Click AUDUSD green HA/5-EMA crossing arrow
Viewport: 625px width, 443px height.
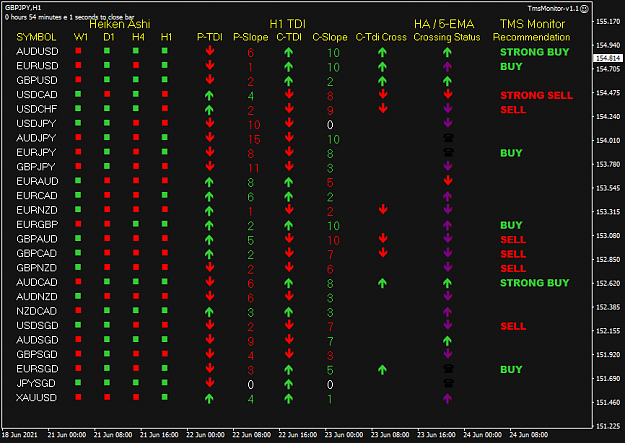(x=447, y=51)
